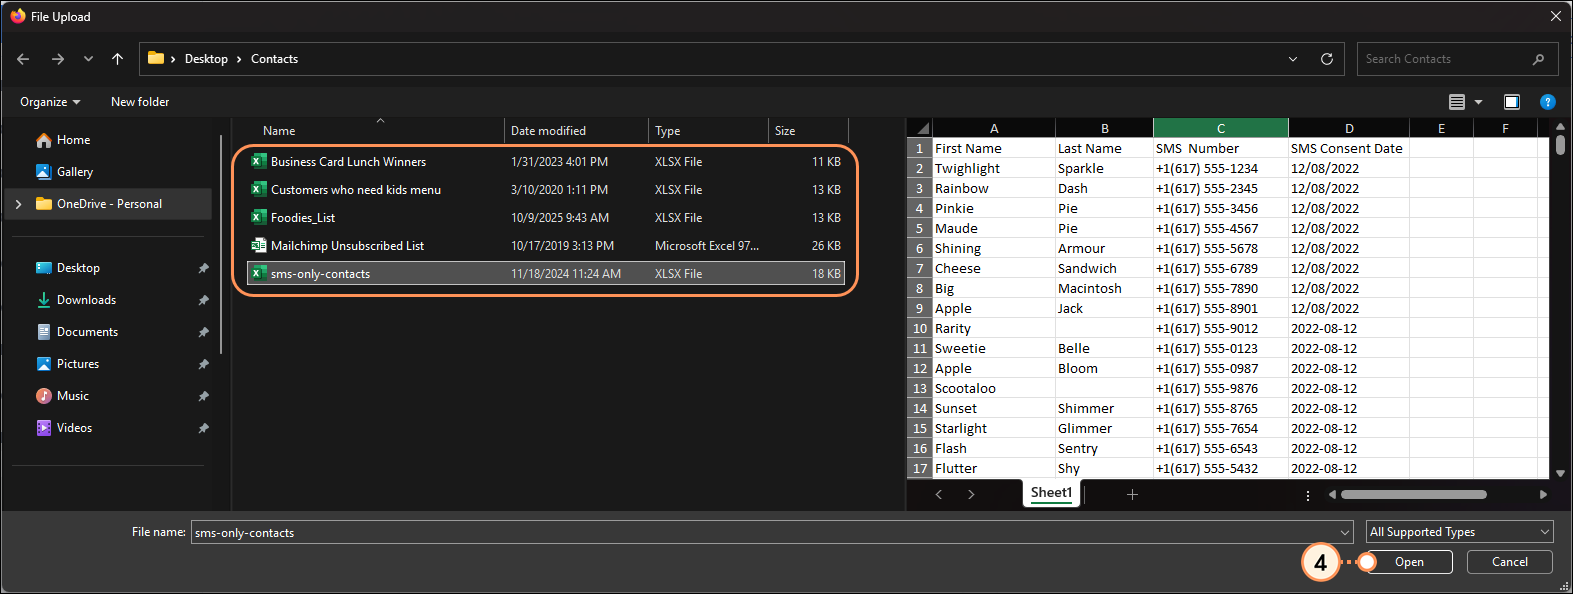Switch to the Sheet1 tab
The image size is (1573, 594).
point(1051,493)
